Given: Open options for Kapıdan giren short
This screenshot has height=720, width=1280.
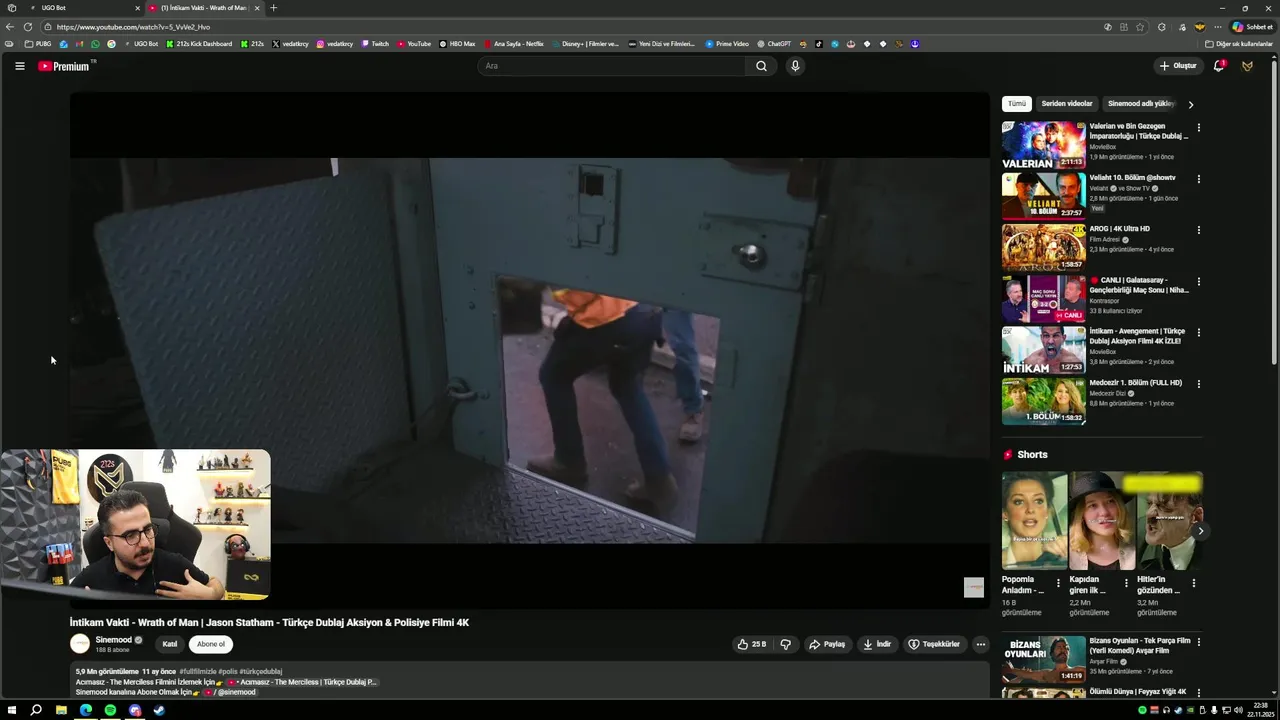Looking at the screenshot, I should [x=1126, y=583].
